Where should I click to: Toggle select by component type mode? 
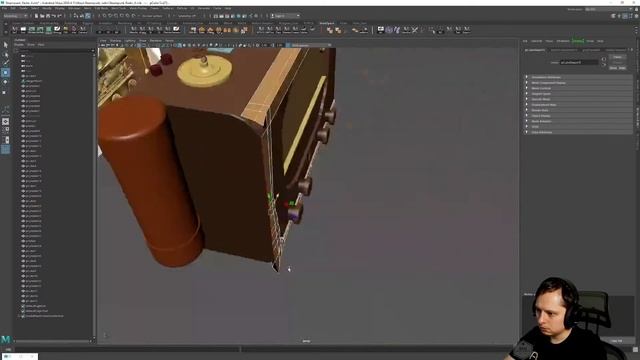click(88, 16)
